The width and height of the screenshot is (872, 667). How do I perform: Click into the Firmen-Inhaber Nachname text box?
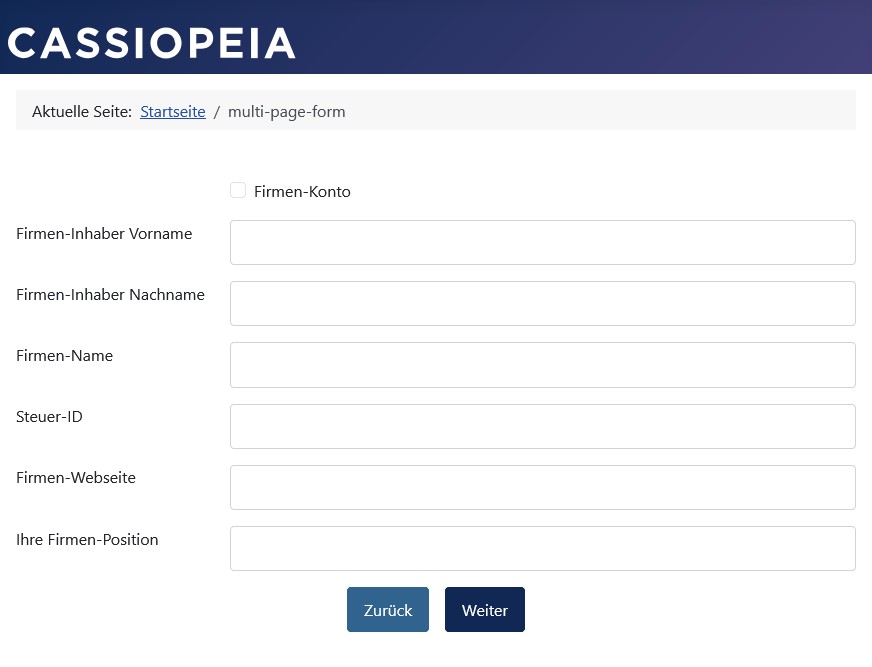(542, 304)
